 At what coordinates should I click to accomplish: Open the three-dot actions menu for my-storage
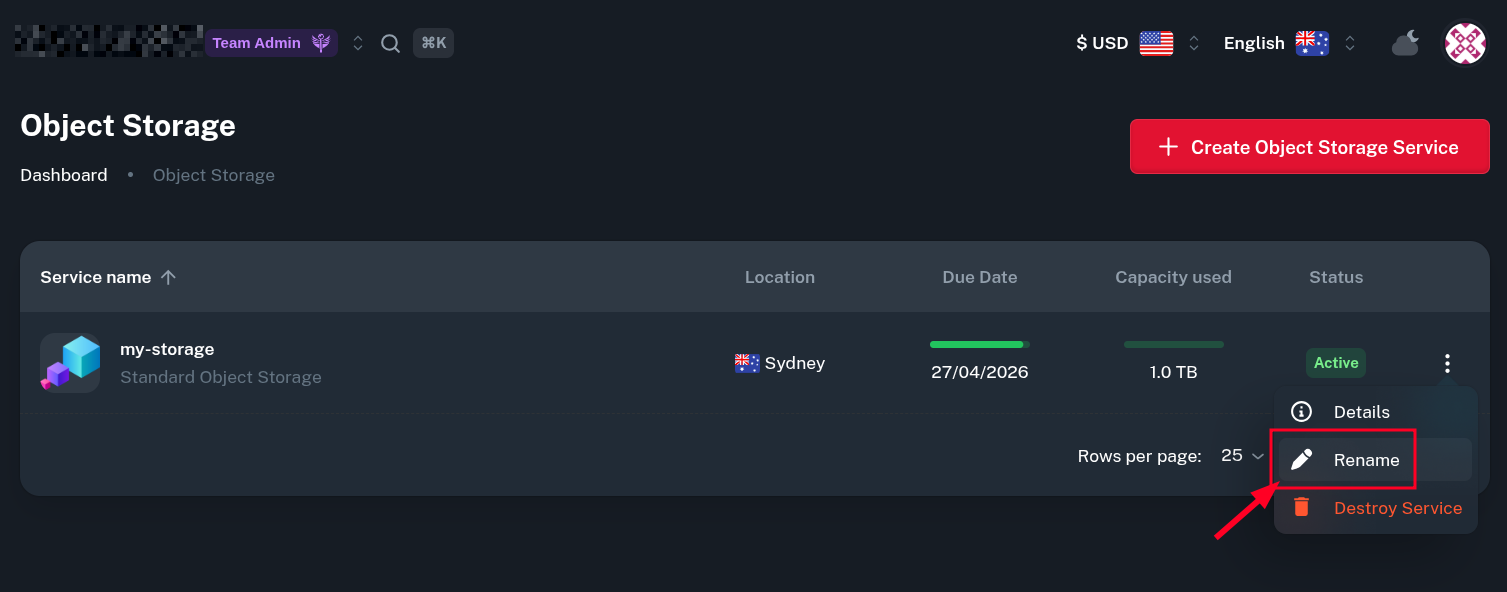click(x=1447, y=363)
